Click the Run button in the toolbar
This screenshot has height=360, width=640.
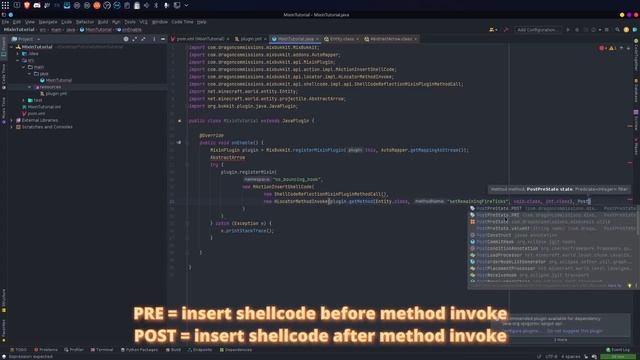tap(568, 30)
